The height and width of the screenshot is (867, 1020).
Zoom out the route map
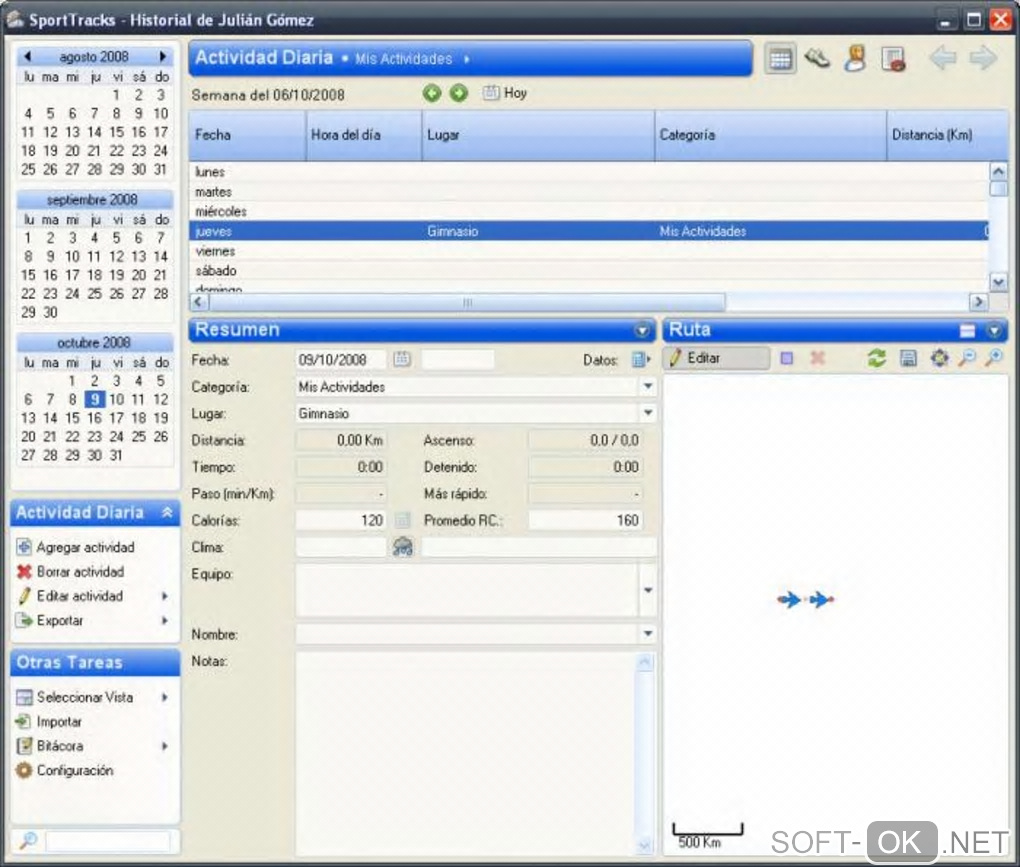coord(967,358)
